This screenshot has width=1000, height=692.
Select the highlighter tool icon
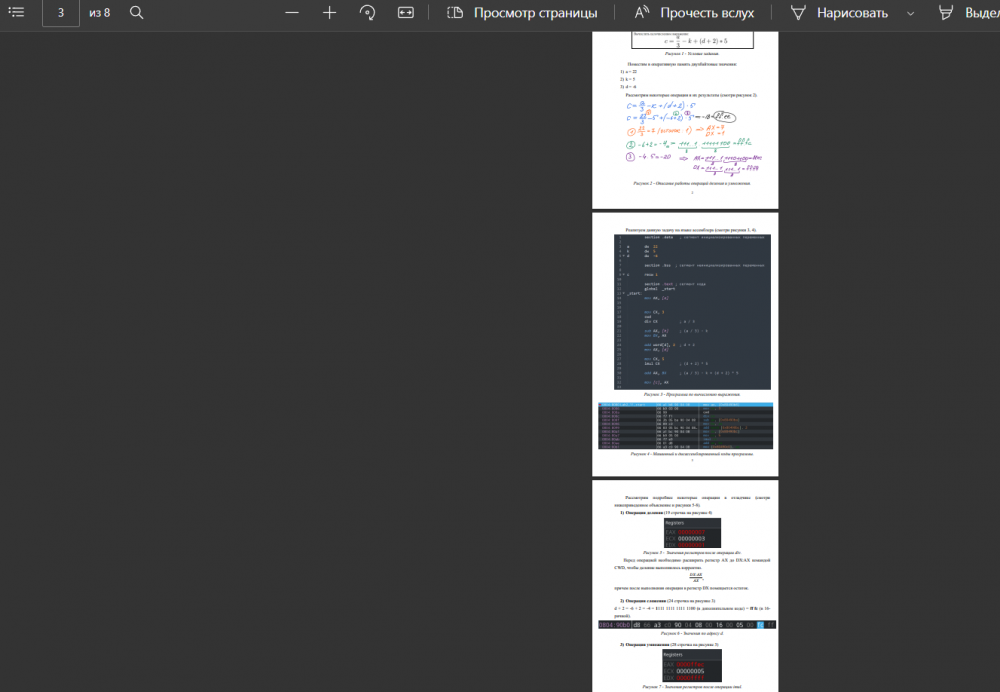[946, 13]
